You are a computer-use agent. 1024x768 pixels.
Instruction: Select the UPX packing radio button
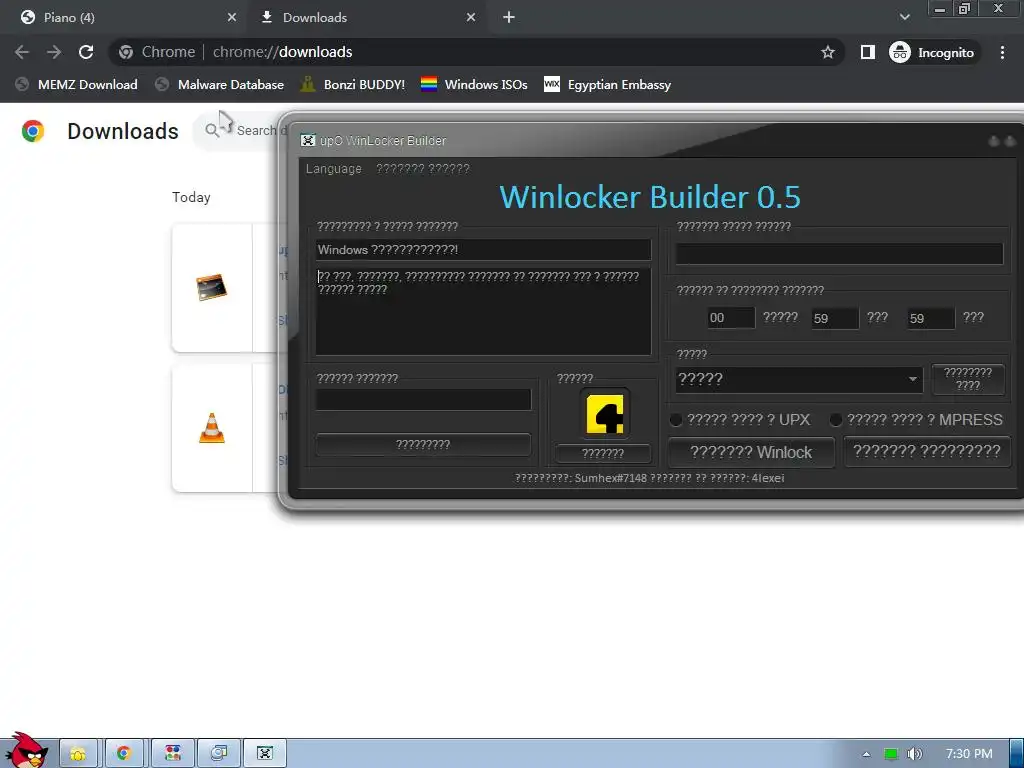click(x=676, y=420)
